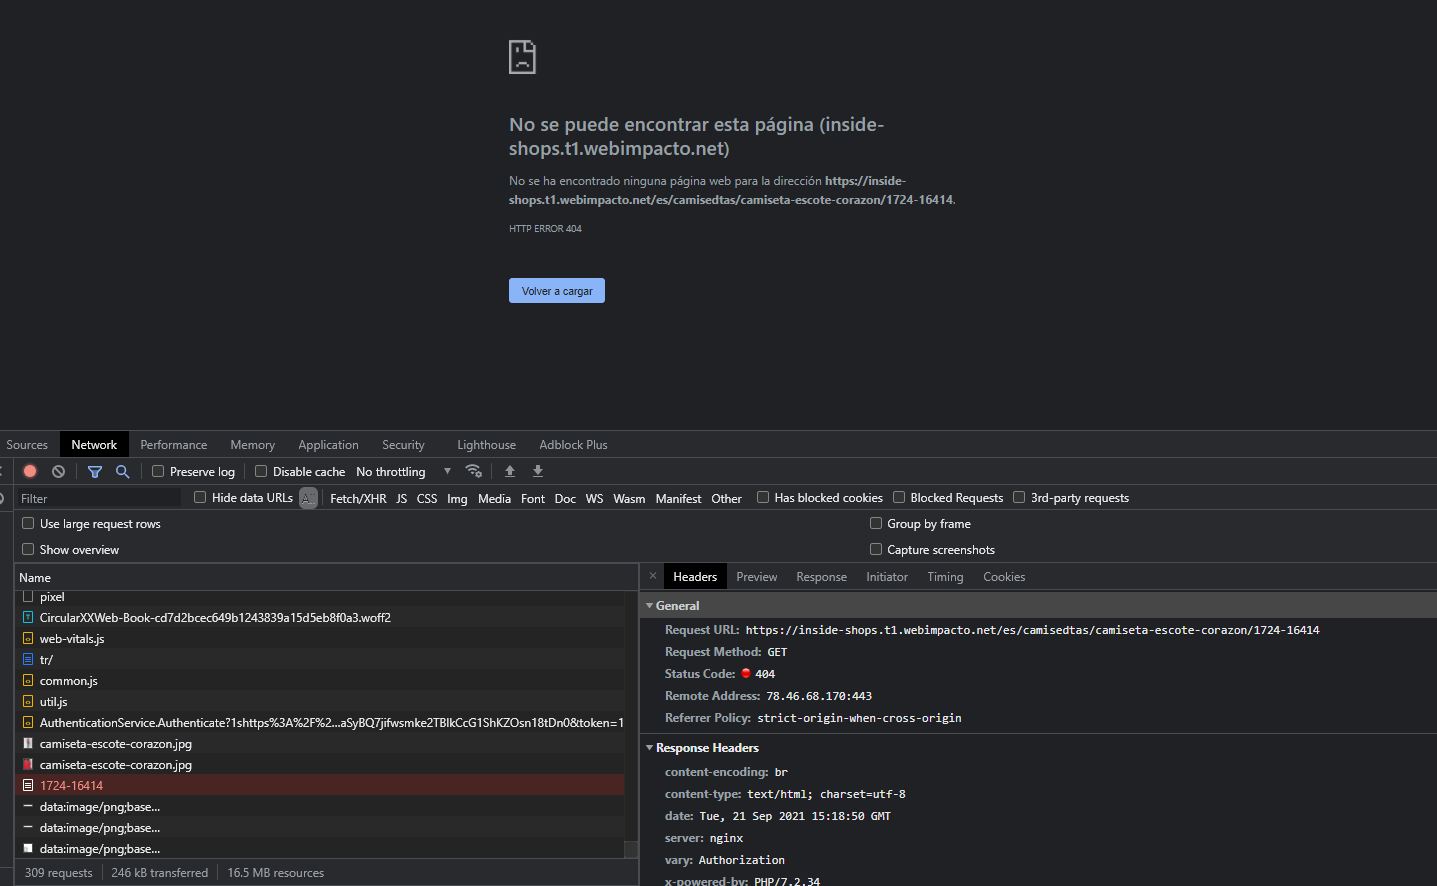Check Blocked Requests option
Screen dimensions: 1437x886
899,497
